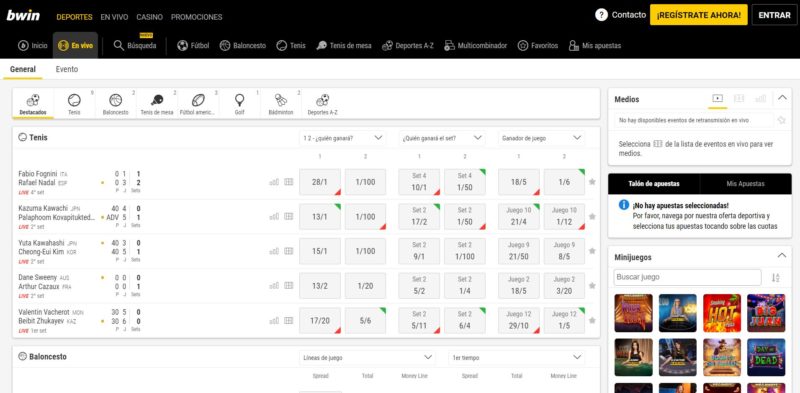
Task: Open EN VIVO top menu
Action: click(114, 17)
